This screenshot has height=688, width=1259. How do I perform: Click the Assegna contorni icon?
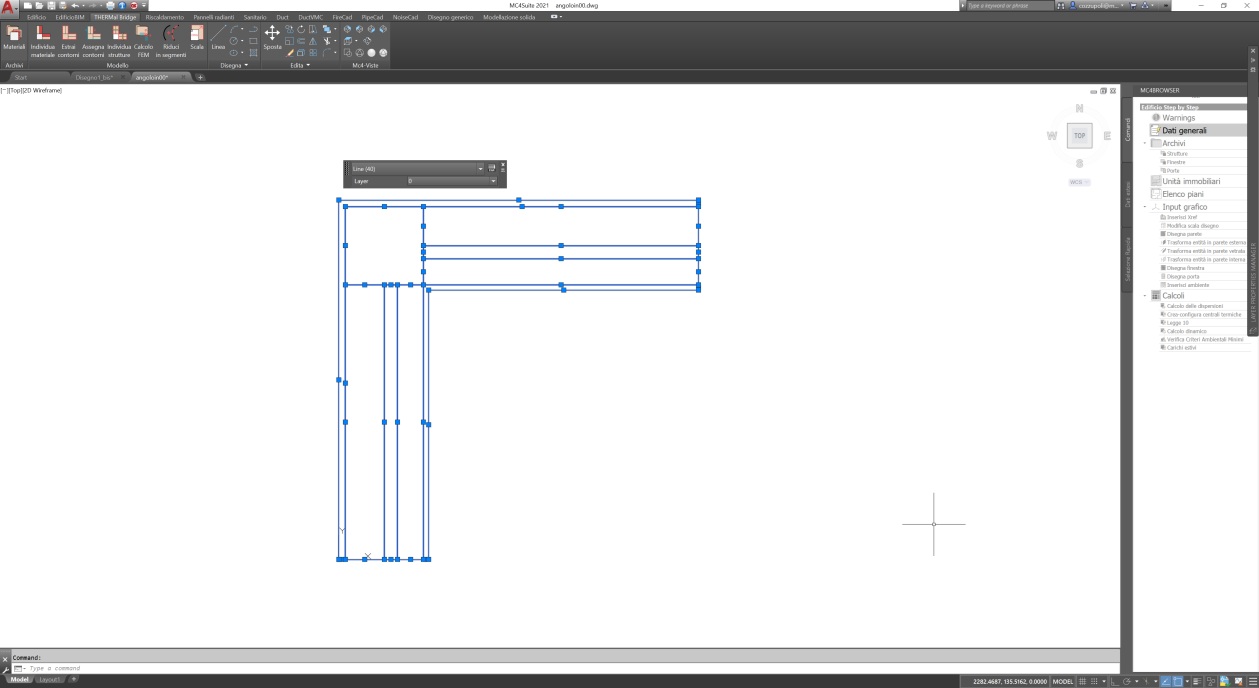(93, 42)
